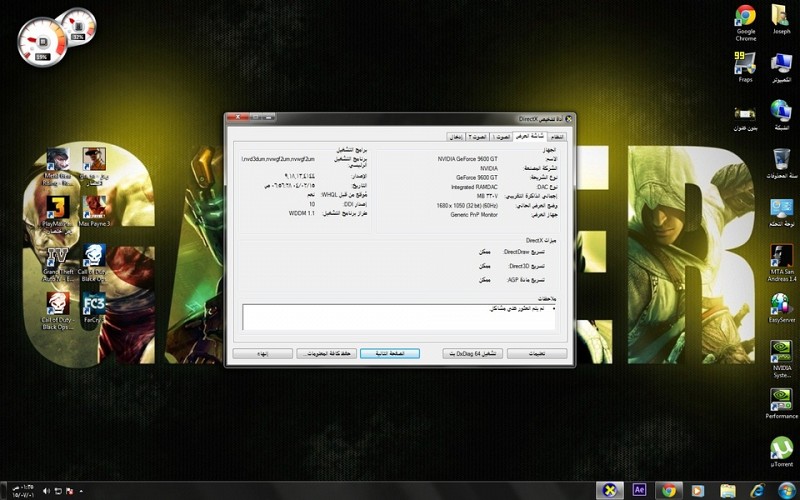
Task: Select the WDDM 1.1 driver model value
Action: point(302,213)
